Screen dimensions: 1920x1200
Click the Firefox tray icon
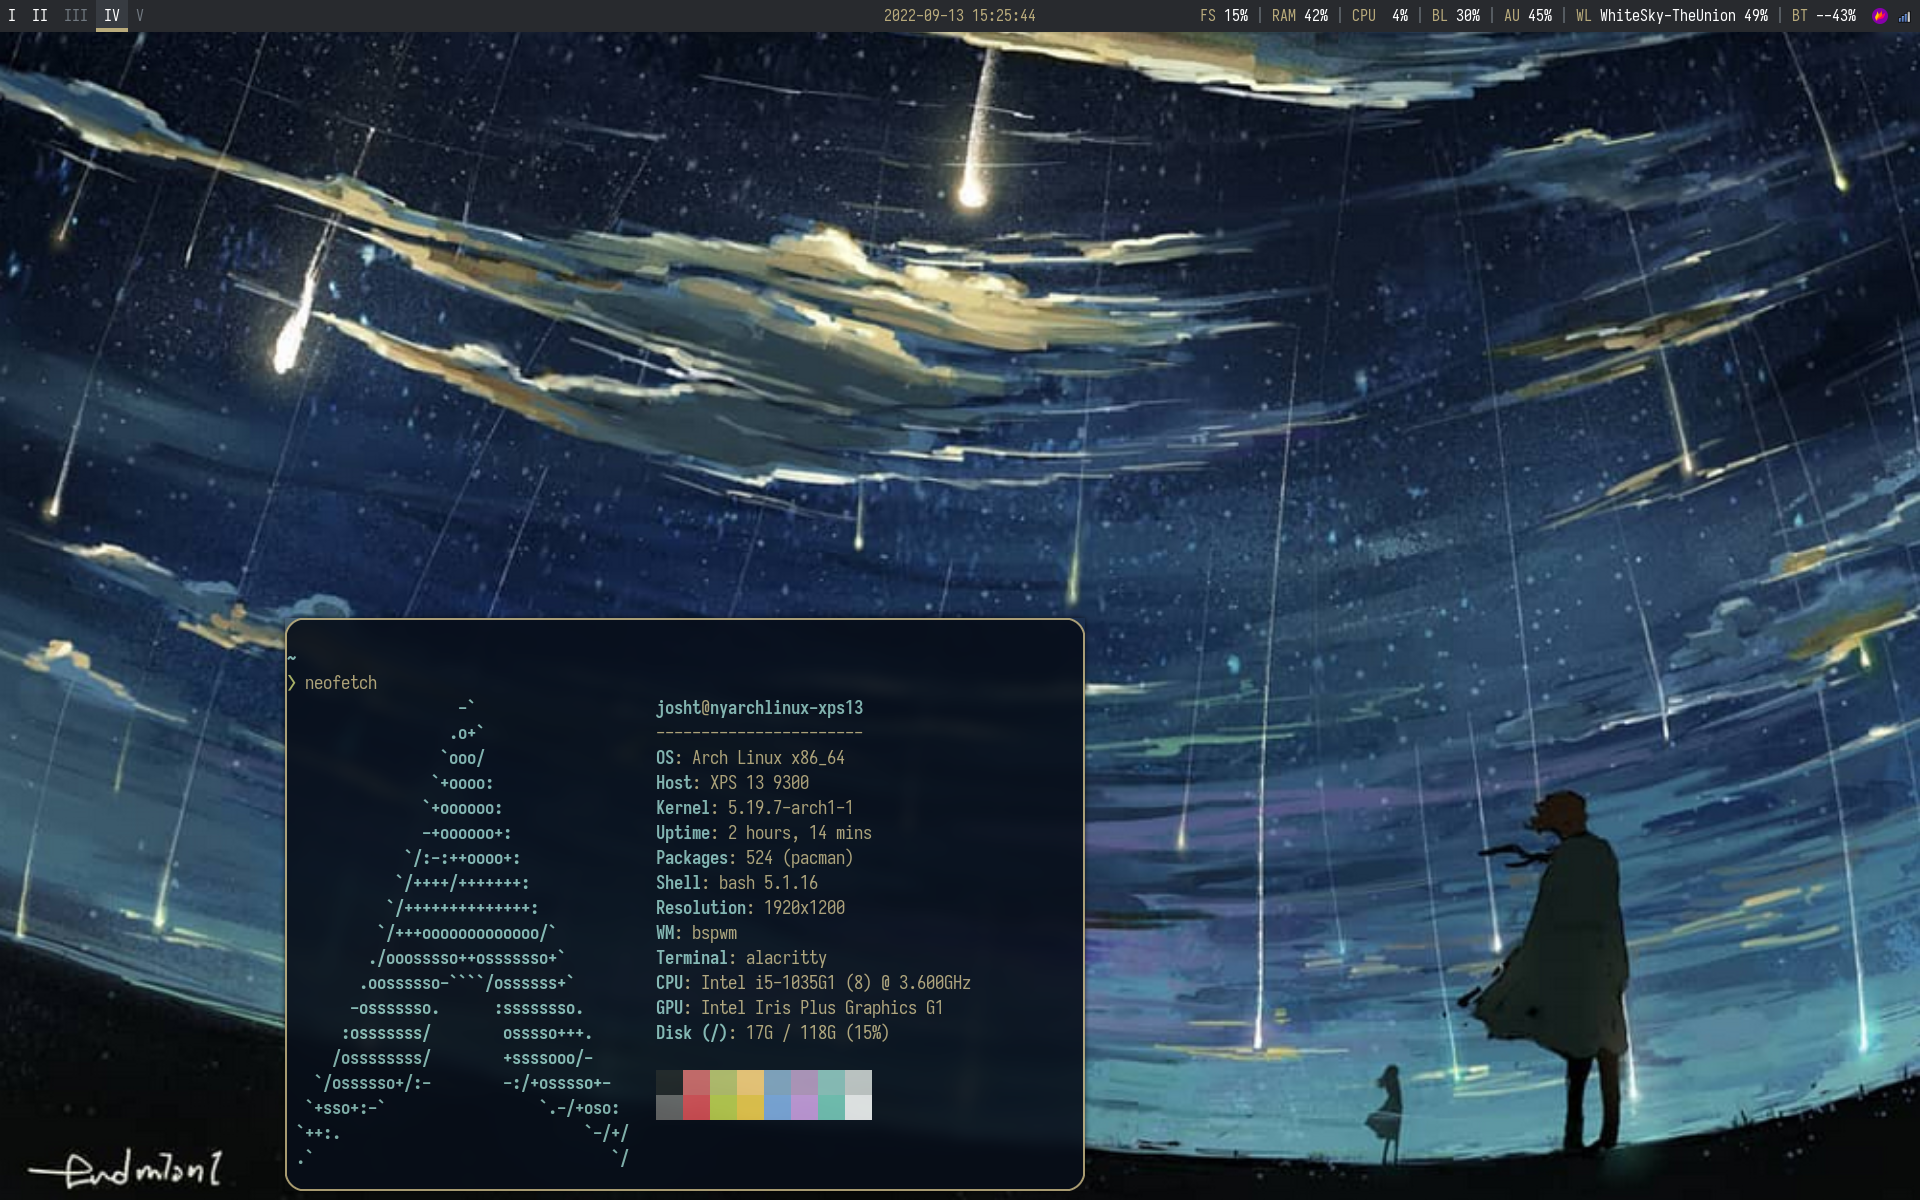point(1879,16)
